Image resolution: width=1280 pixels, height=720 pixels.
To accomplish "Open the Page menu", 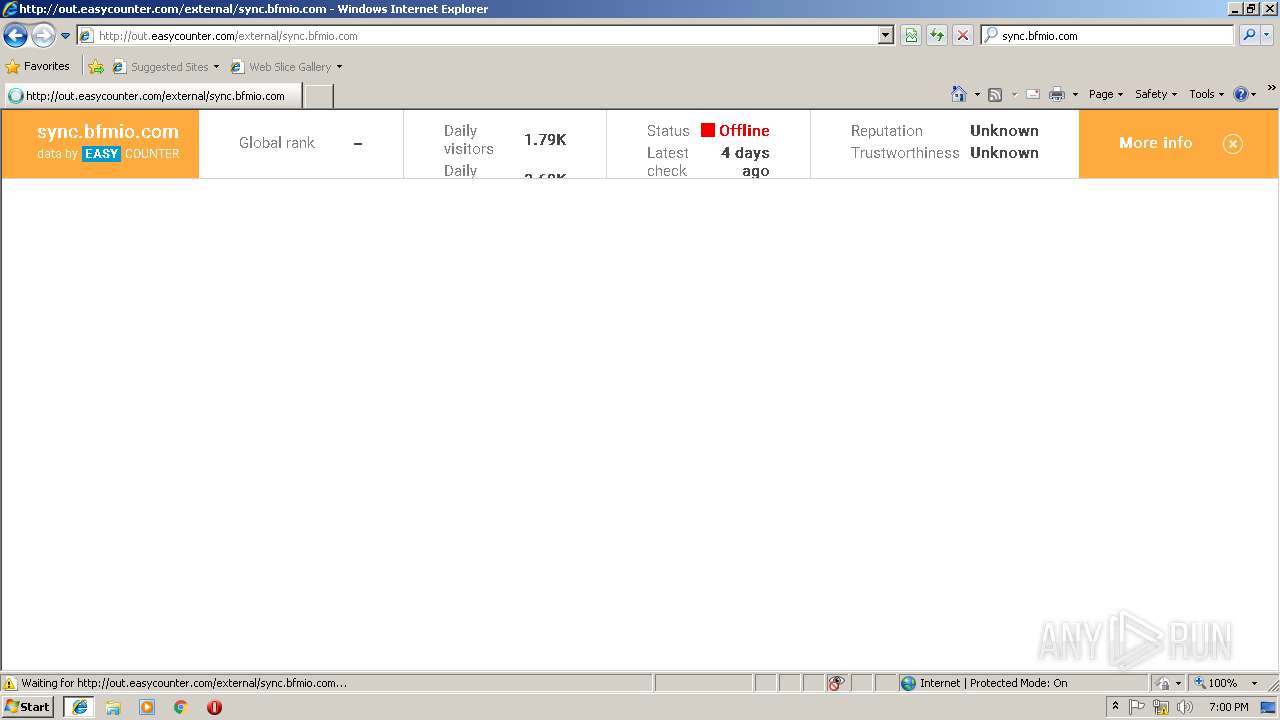I will click(1105, 94).
